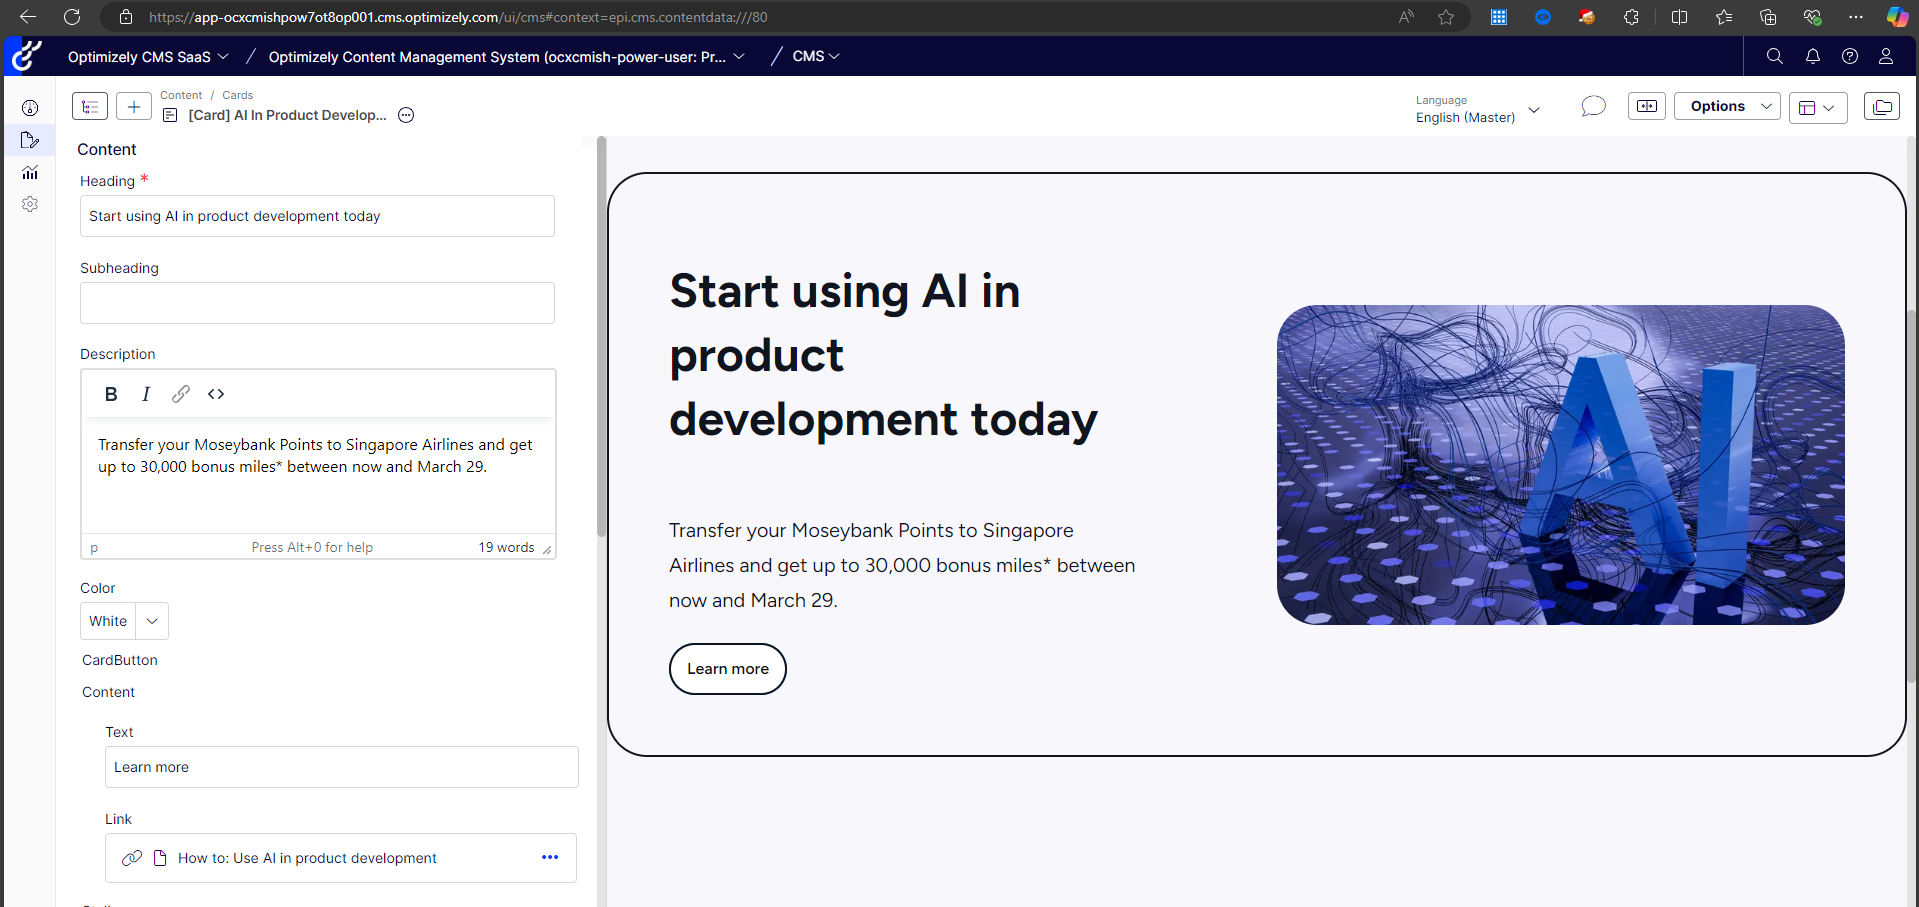Expand the Options dropdown button

coord(1727,107)
